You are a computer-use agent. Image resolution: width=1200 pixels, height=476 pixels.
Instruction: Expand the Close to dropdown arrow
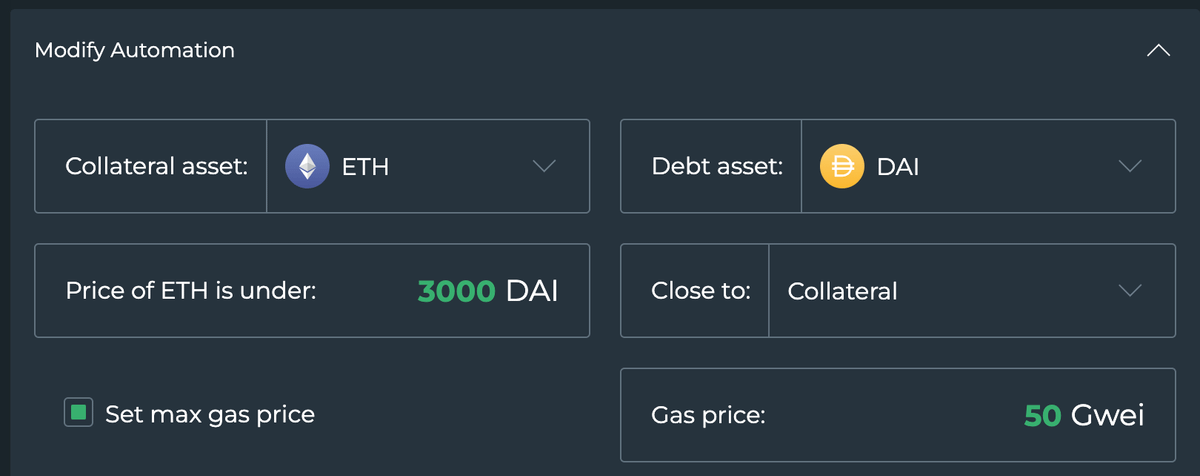pyautogui.click(x=1130, y=291)
